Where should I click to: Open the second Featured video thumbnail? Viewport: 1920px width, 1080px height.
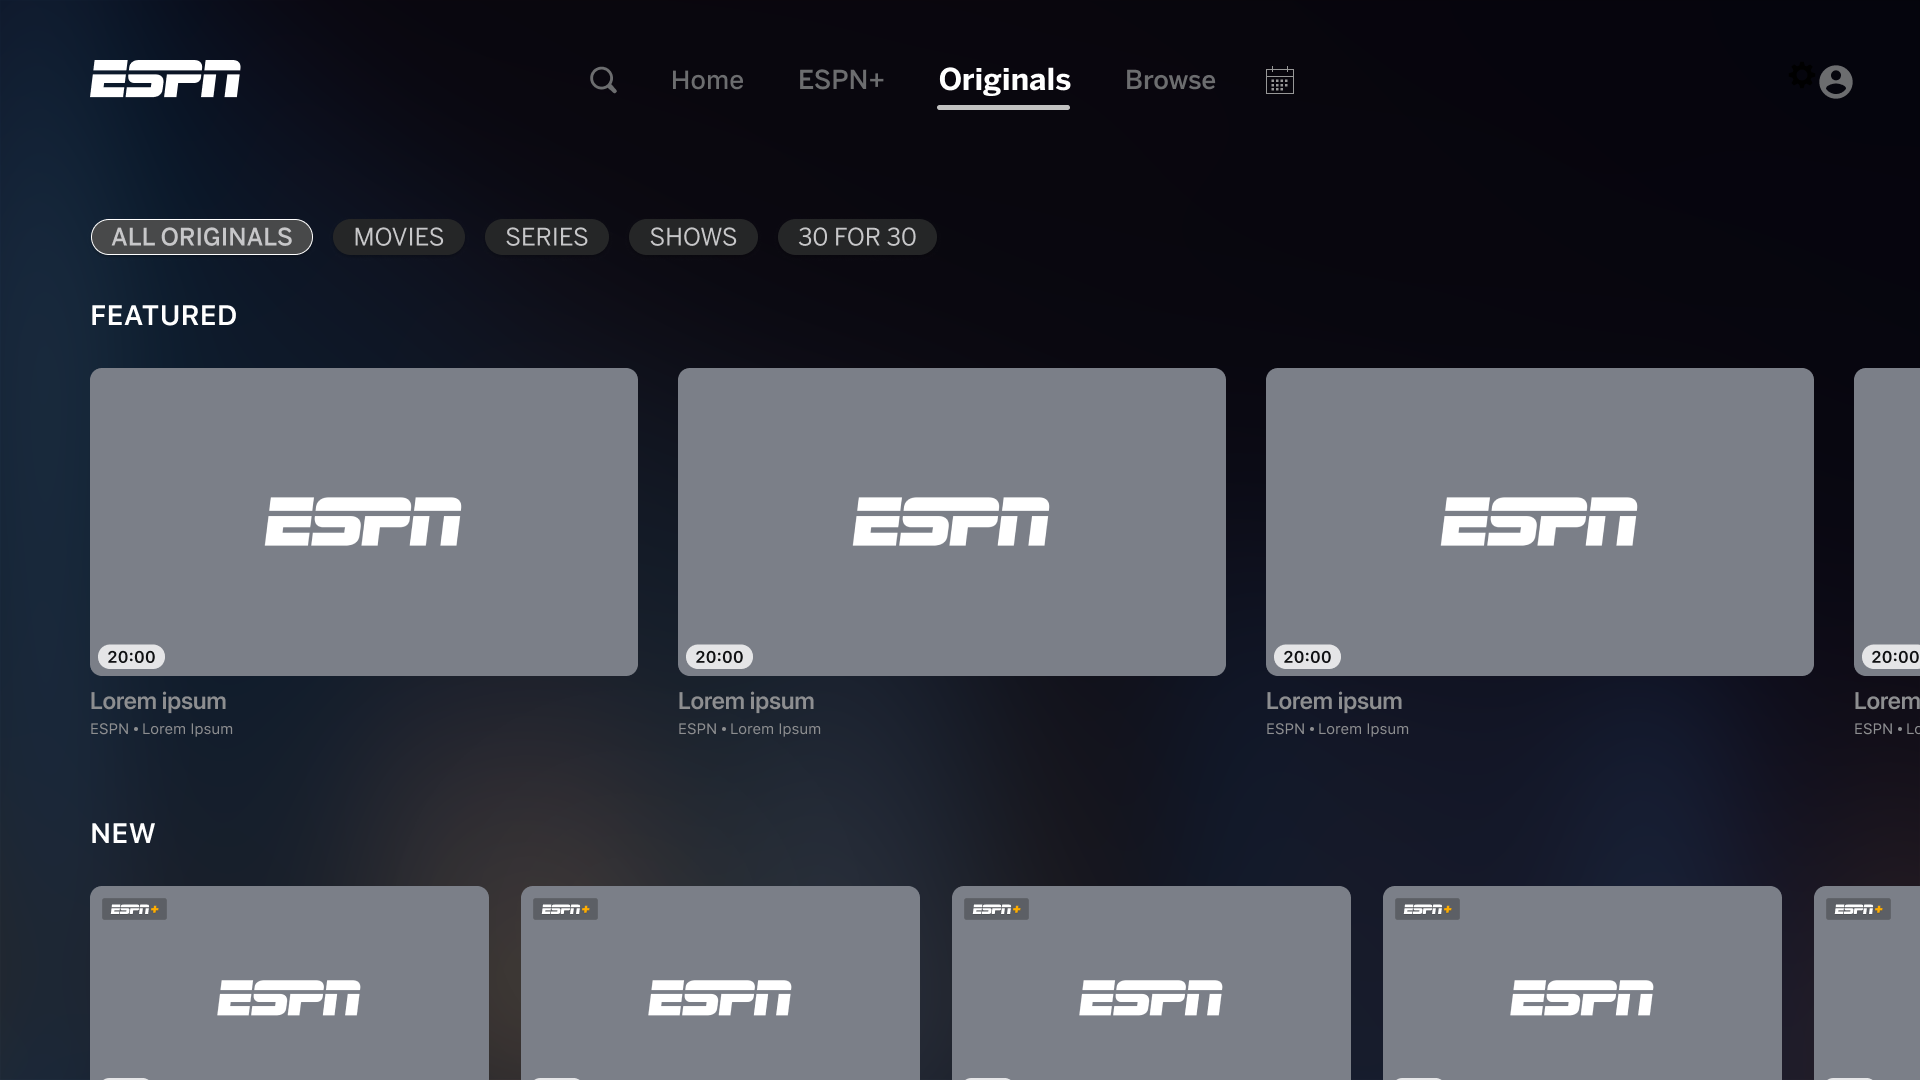coord(952,522)
